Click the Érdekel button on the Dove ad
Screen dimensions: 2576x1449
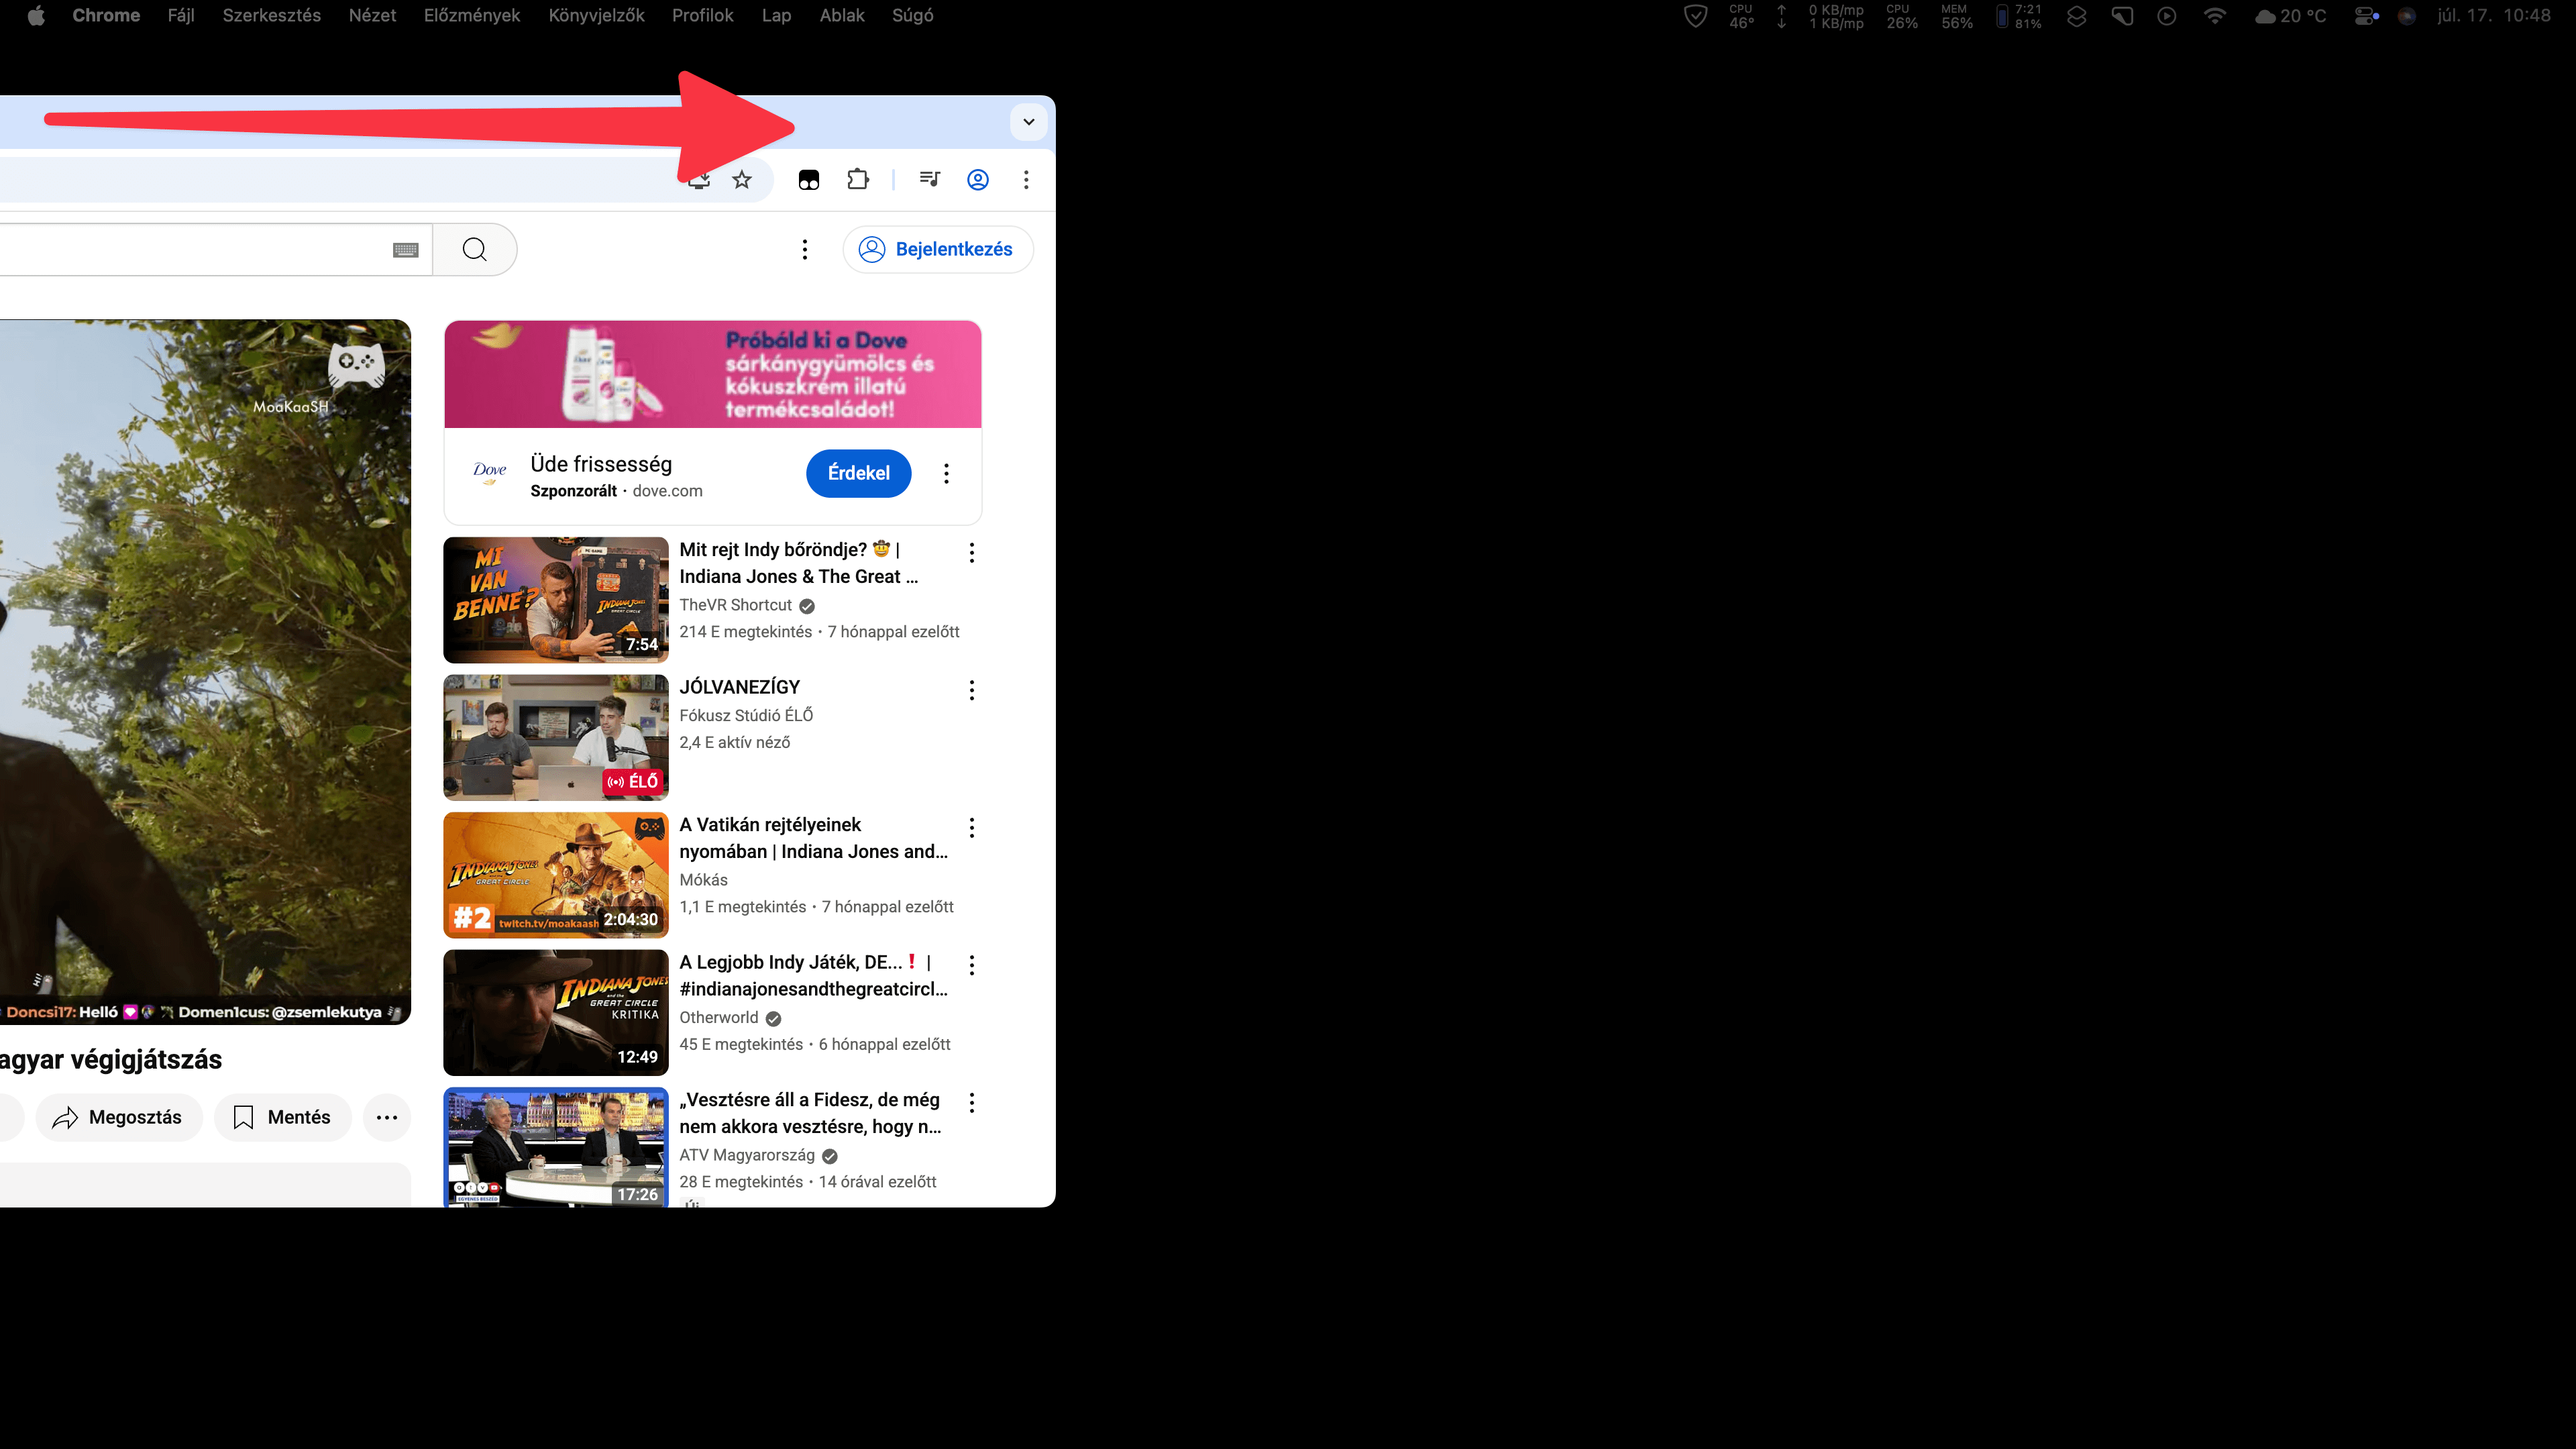coord(858,473)
